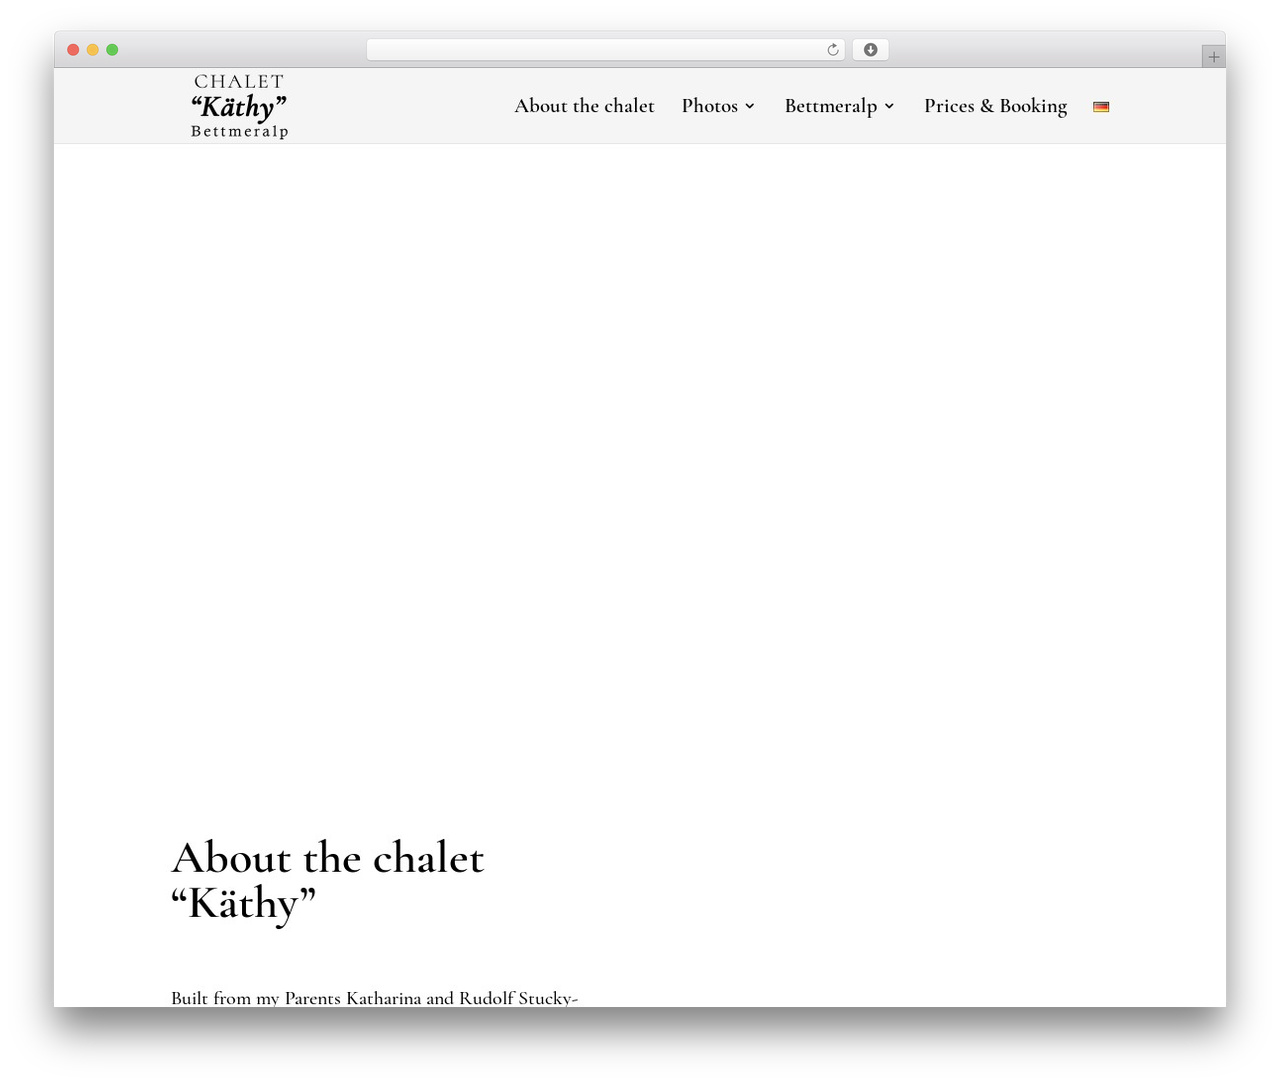
Task: Go to Prices & Booking page
Action: coord(995,106)
